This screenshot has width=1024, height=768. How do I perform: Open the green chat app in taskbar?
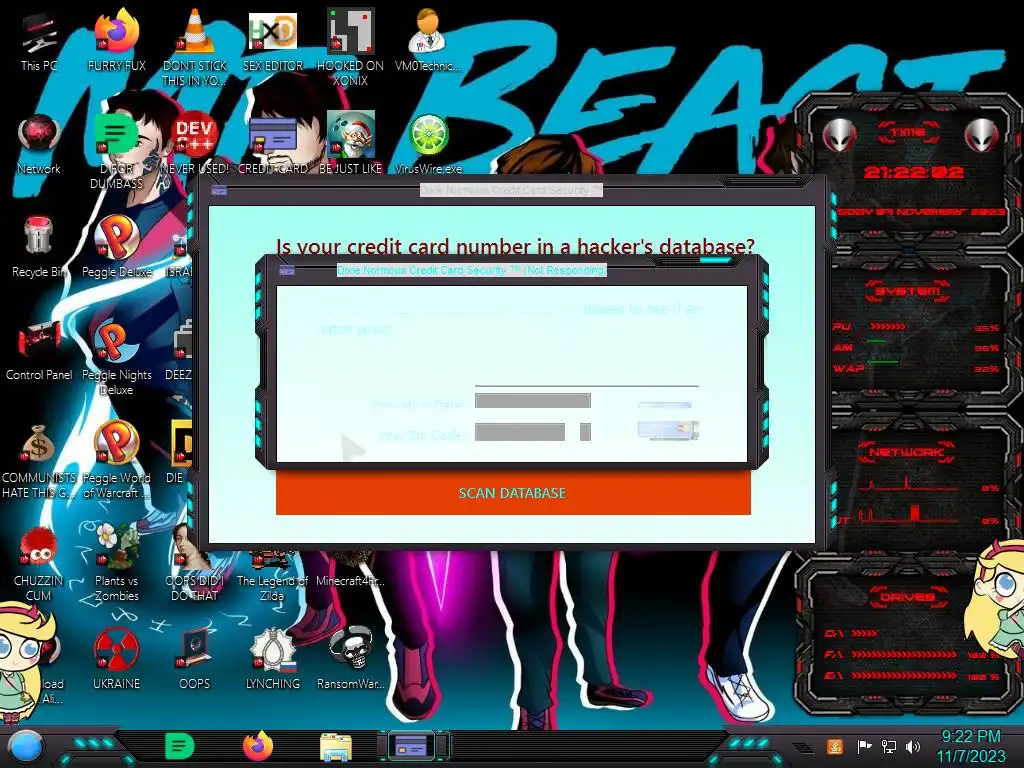(x=180, y=746)
